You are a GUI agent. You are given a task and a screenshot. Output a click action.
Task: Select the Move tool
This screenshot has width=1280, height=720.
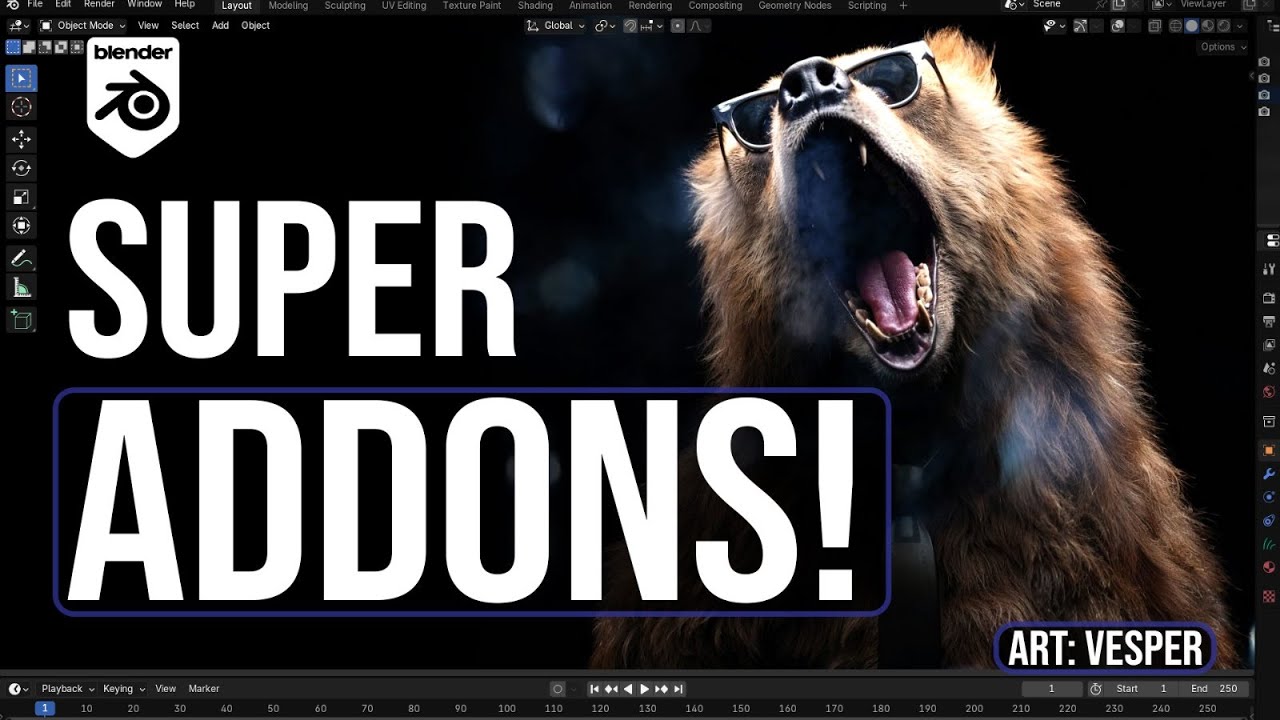21,139
